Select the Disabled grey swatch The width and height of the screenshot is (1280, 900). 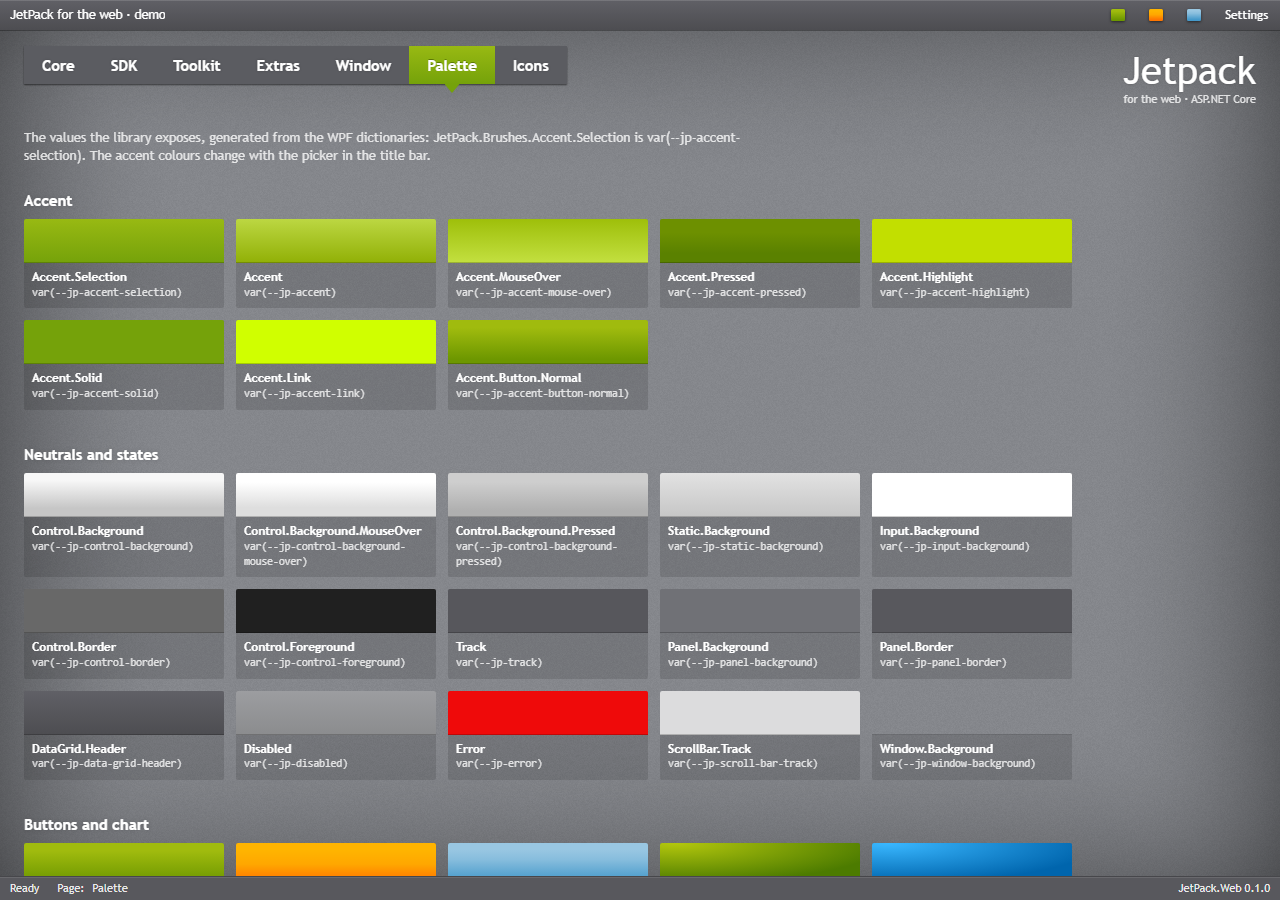(x=336, y=713)
